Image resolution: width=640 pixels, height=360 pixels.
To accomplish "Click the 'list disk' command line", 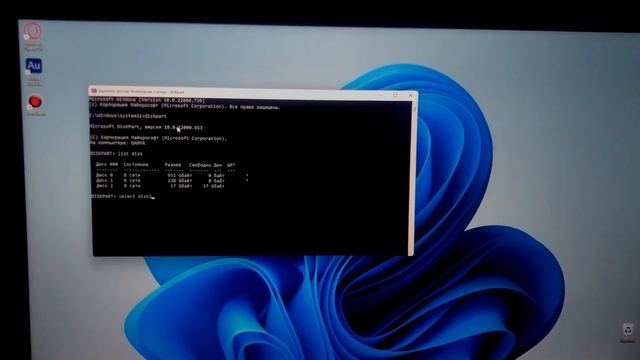I will pos(116,154).
